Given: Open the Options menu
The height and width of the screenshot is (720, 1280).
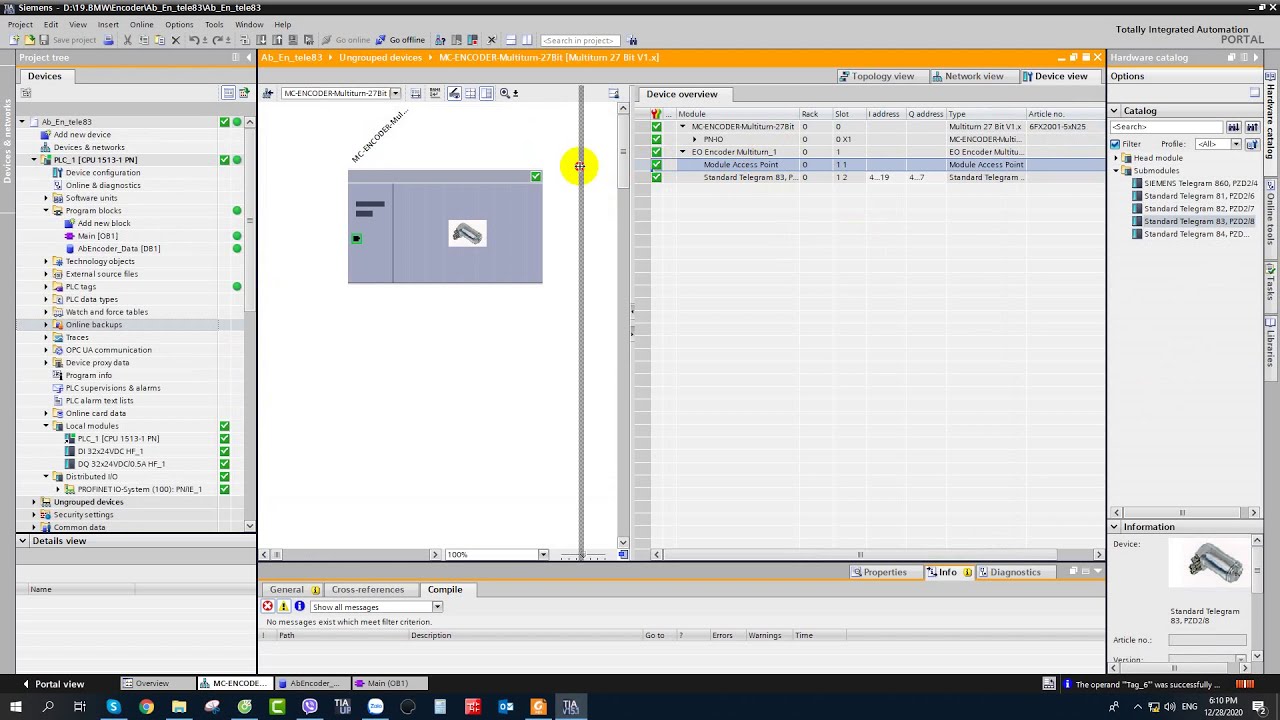Looking at the screenshot, I should (x=179, y=24).
